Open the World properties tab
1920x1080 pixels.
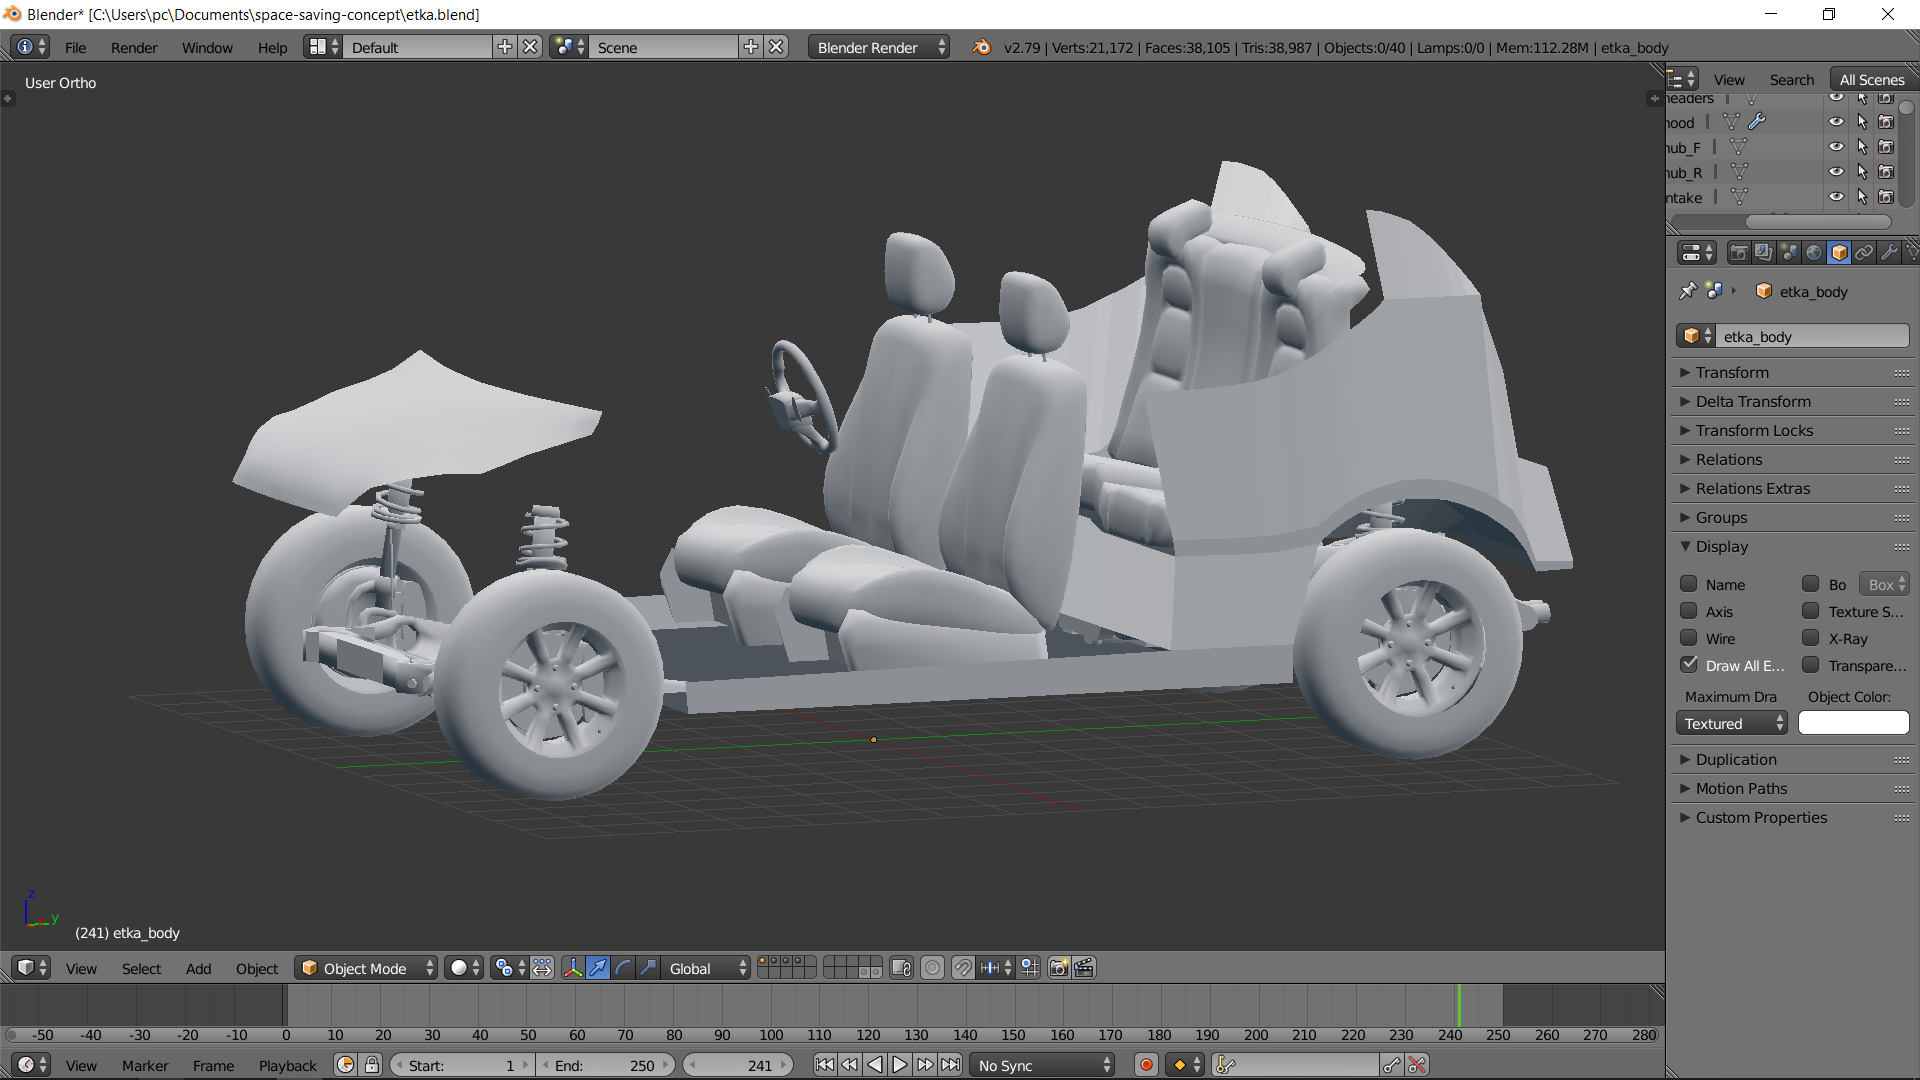pyautogui.click(x=1814, y=253)
